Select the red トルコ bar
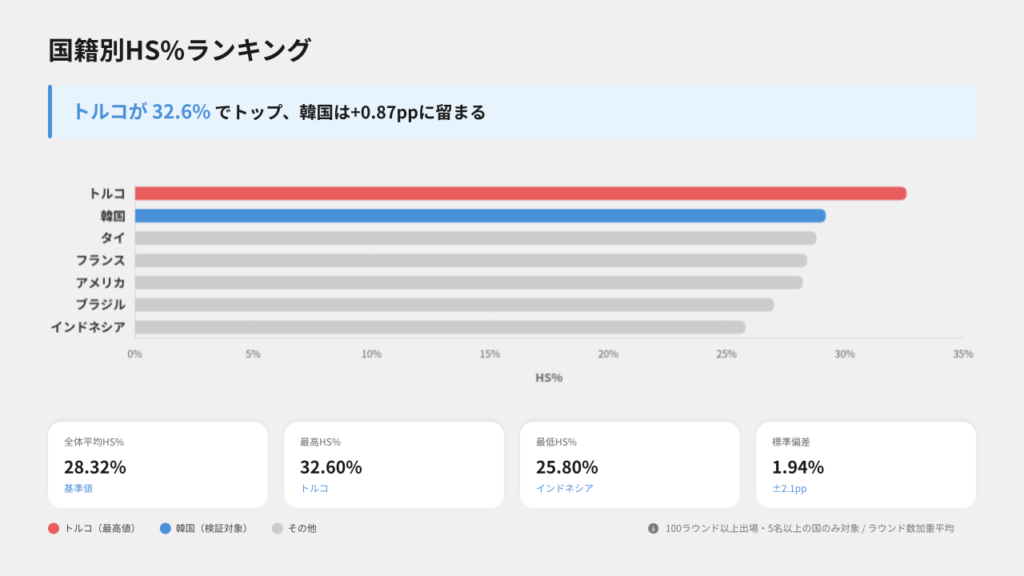The width and height of the screenshot is (1024, 576). (520, 193)
